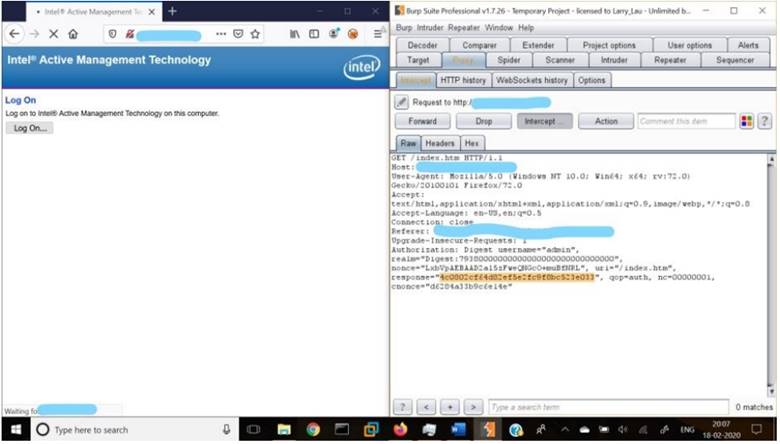This screenshot has height=444, width=780.
Task: Click the search help question mark button
Action: [x=402, y=407]
